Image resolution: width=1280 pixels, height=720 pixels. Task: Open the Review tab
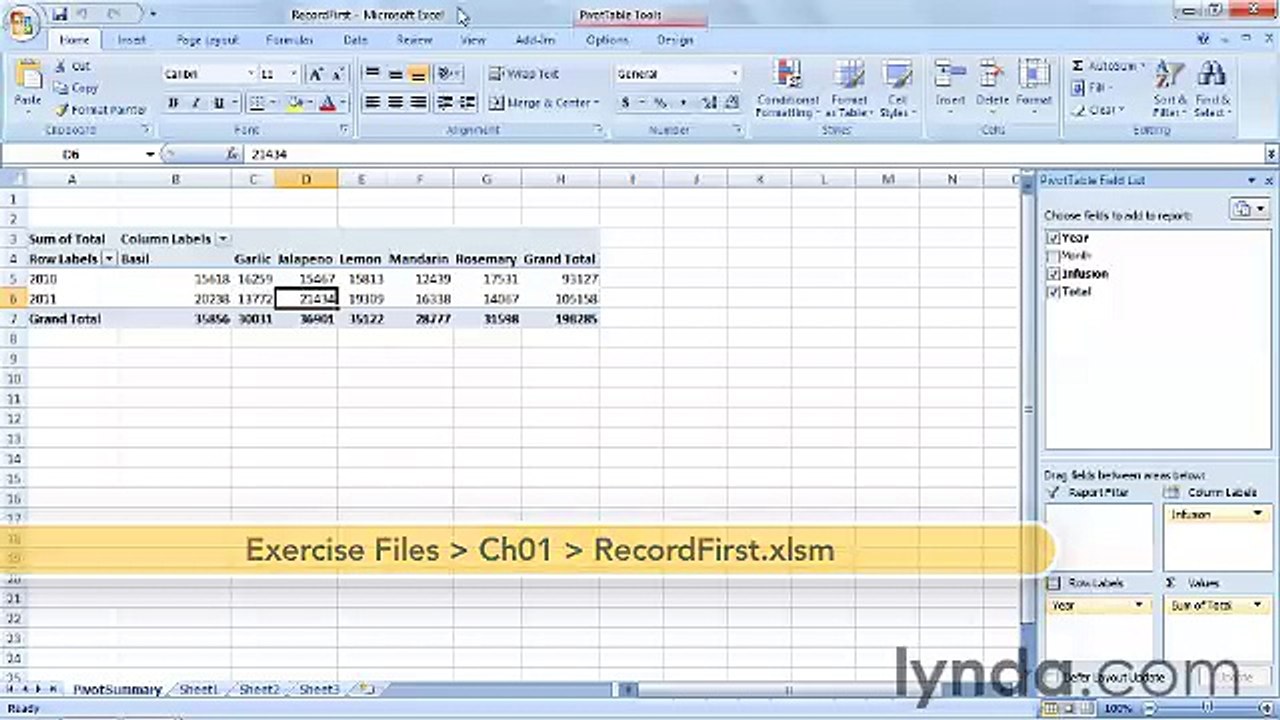pos(414,40)
